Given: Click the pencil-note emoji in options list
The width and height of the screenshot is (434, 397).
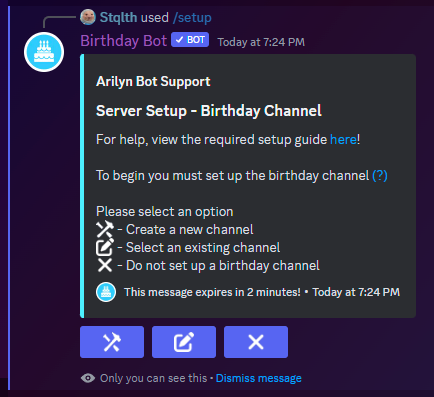Looking at the screenshot, I should point(105,247).
